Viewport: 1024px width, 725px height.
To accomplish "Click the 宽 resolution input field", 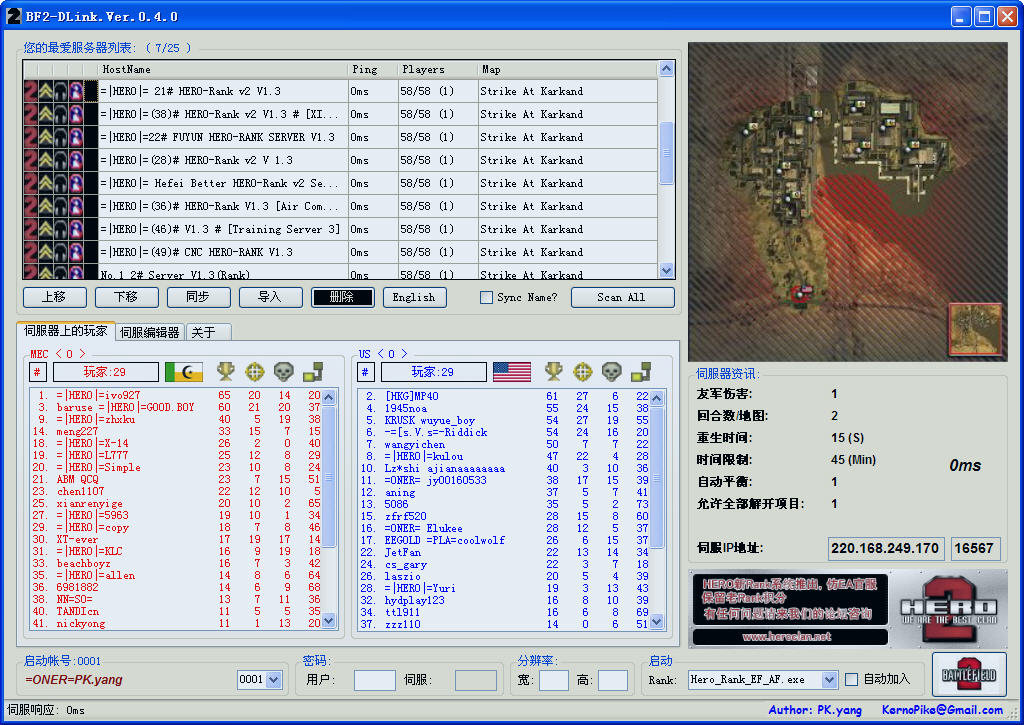I will point(554,680).
